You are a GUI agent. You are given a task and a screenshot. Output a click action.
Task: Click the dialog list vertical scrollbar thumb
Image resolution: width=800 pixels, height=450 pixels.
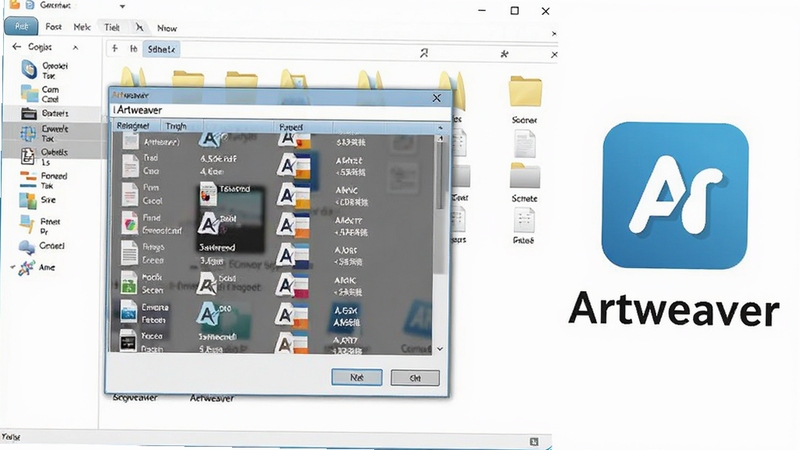(x=440, y=176)
